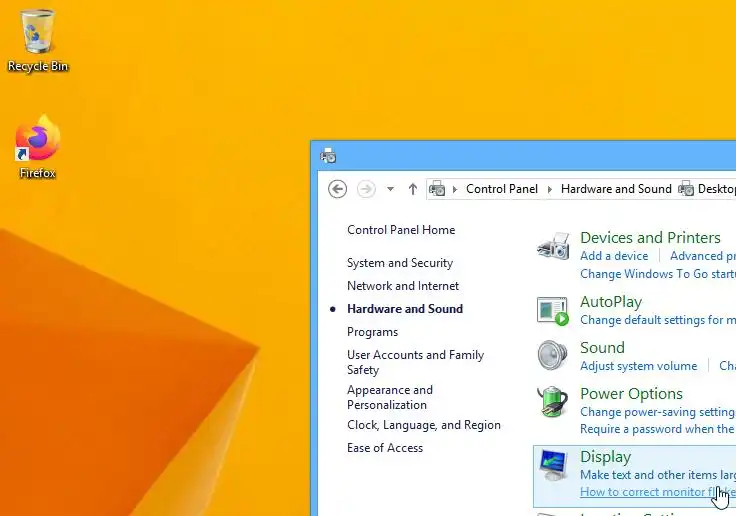736x516 pixels.
Task: Select Control Panel in the breadcrumb
Action: (x=502, y=189)
